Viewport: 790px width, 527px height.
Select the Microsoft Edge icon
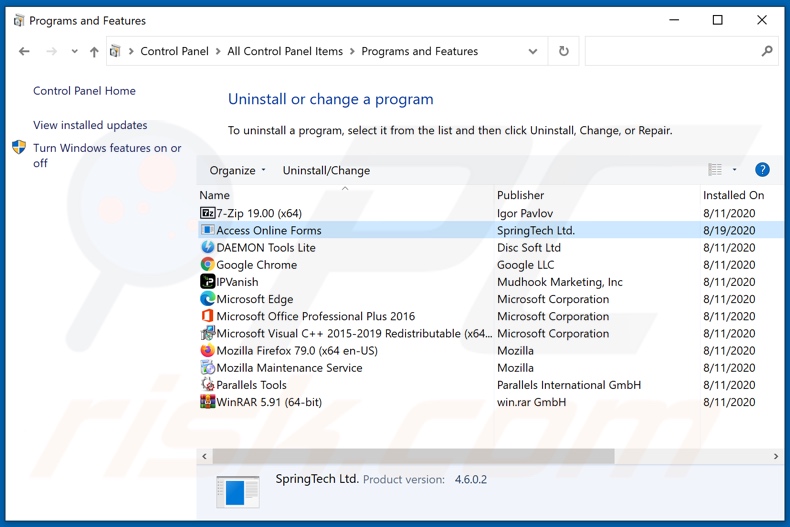pyautogui.click(x=208, y=299)
